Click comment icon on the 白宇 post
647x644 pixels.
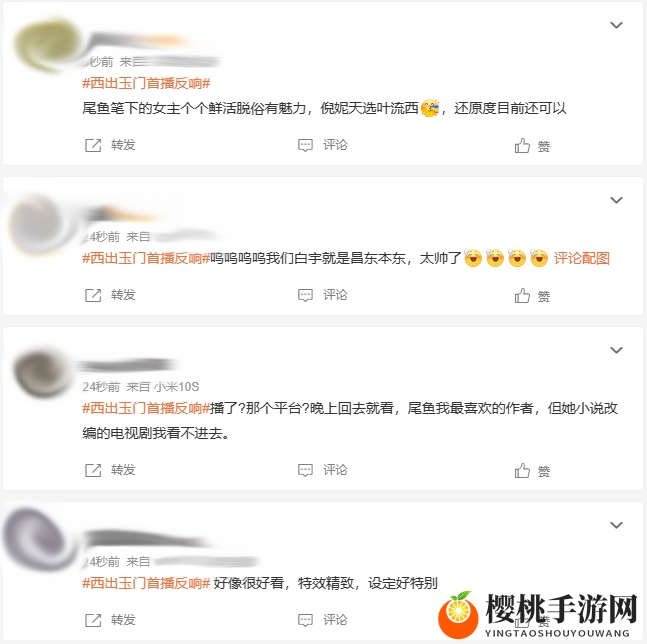coord(305,295)
